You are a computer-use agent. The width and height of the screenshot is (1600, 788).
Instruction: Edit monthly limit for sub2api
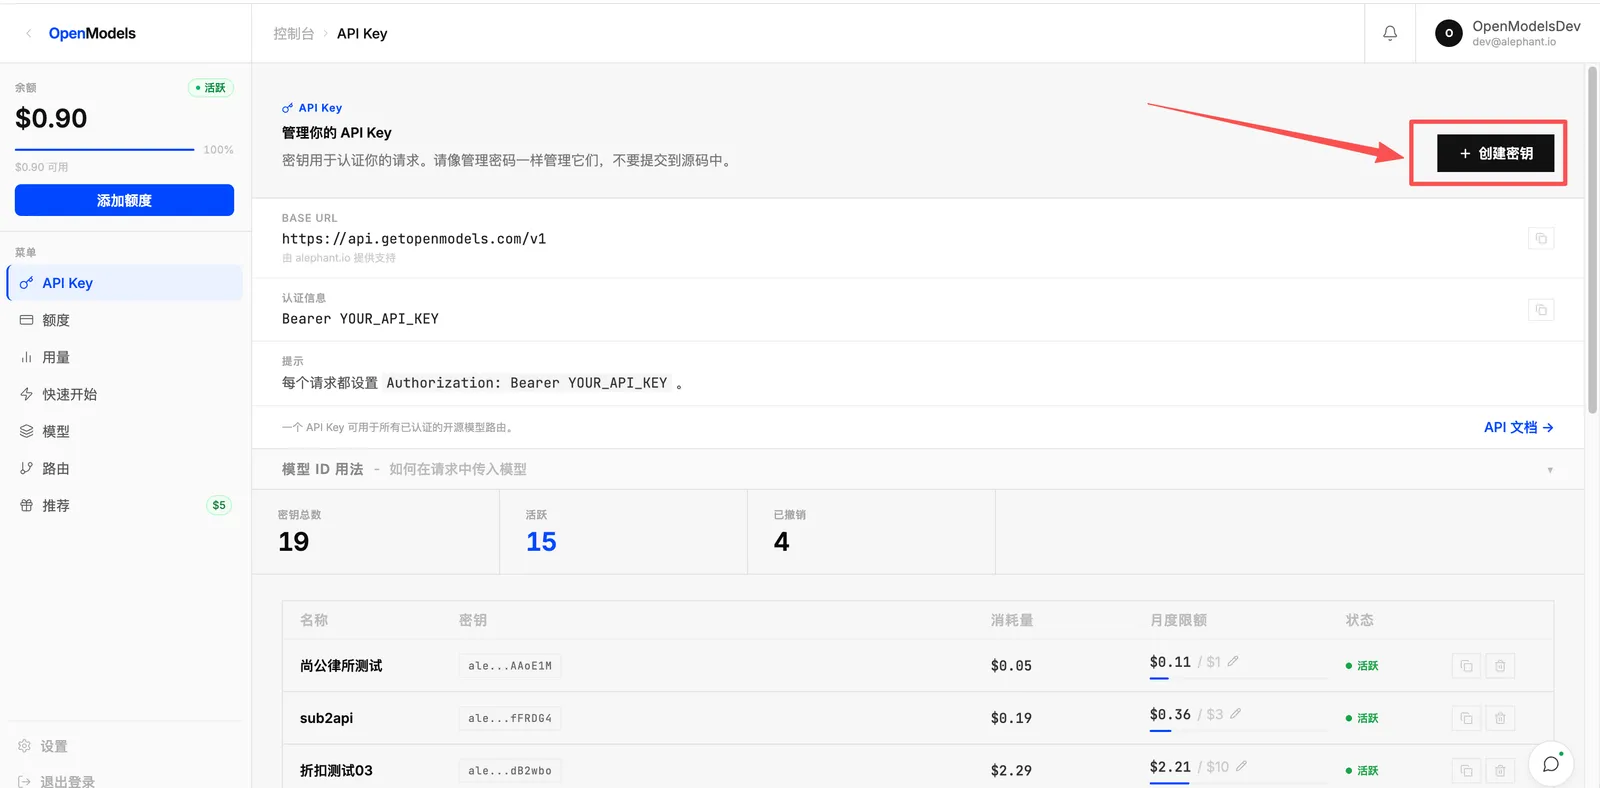pos(1236,714)
